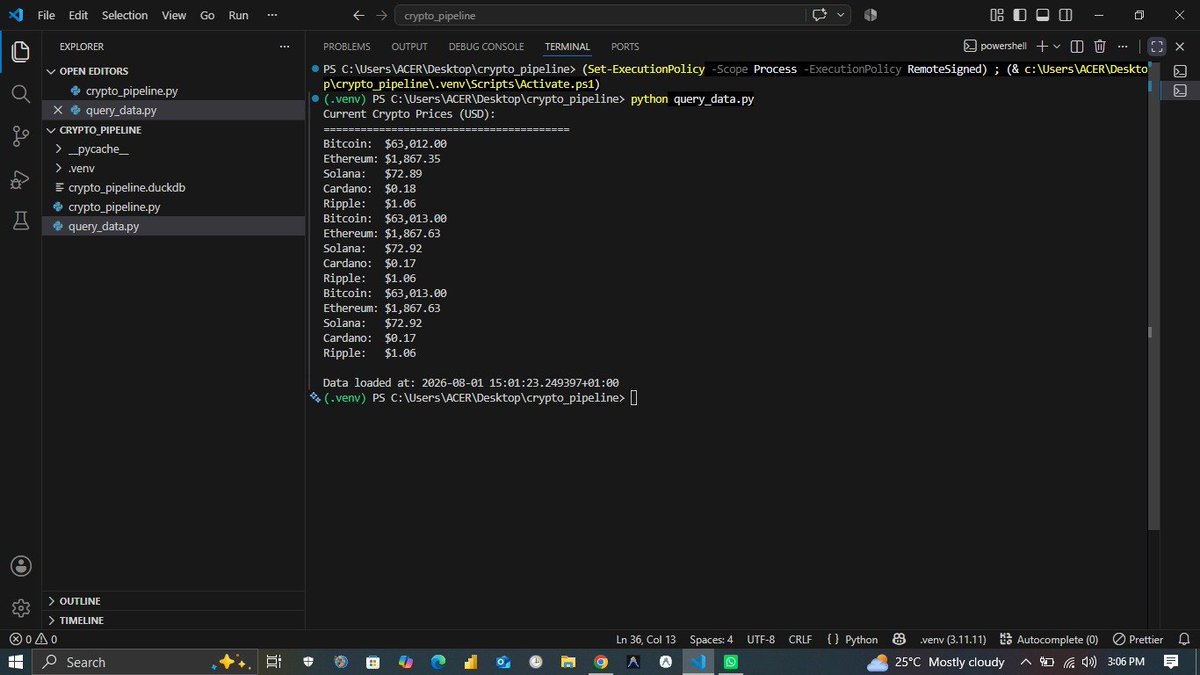Toggle the bottom panel visibility
This screenshot has width=1200, height=675.
click(1042, 15)
